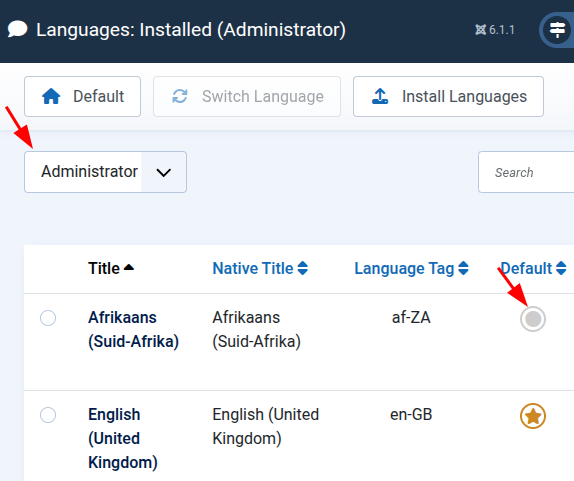This screenshot has height=481, width=574.
Task: Sort by Default column header
Action: click(x=533, y=268)
